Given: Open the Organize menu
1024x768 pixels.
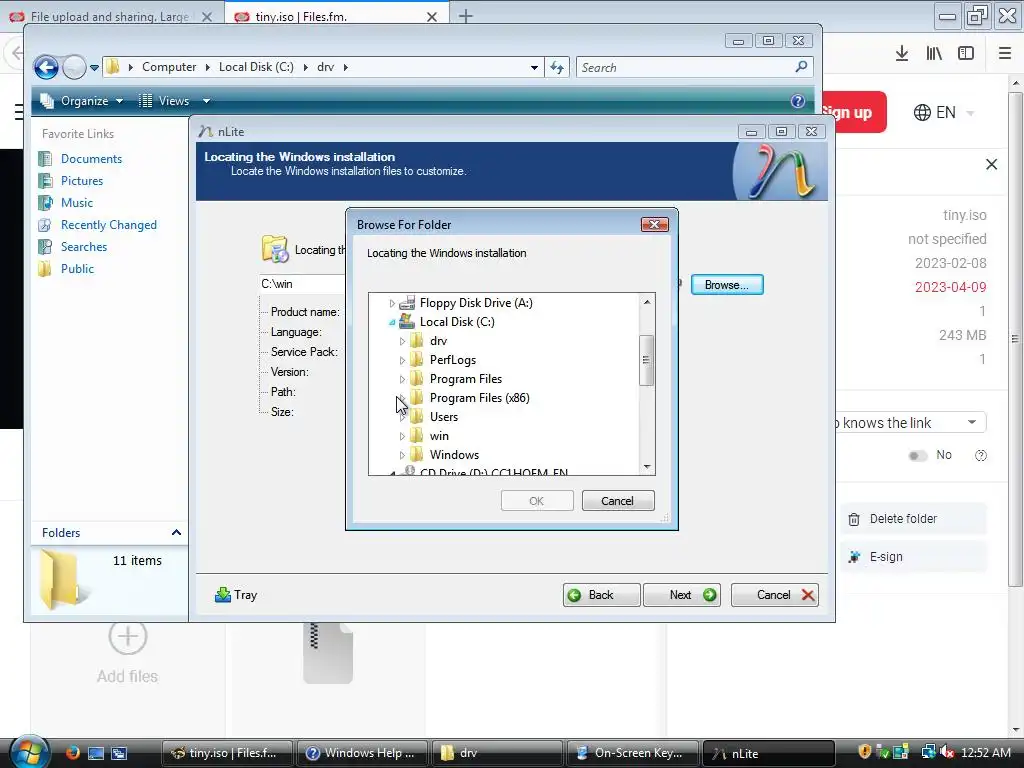Looking at the screenshot, I should click(82, 101).
